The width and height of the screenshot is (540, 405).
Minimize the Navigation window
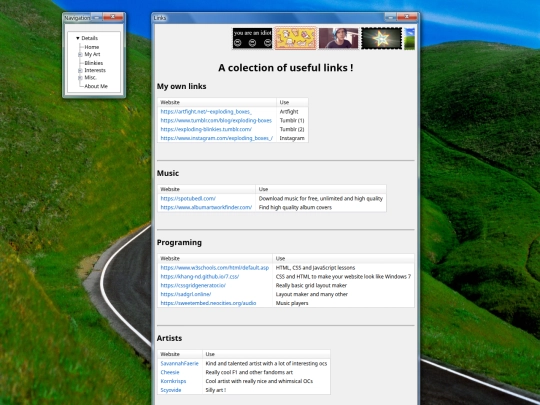97,17
